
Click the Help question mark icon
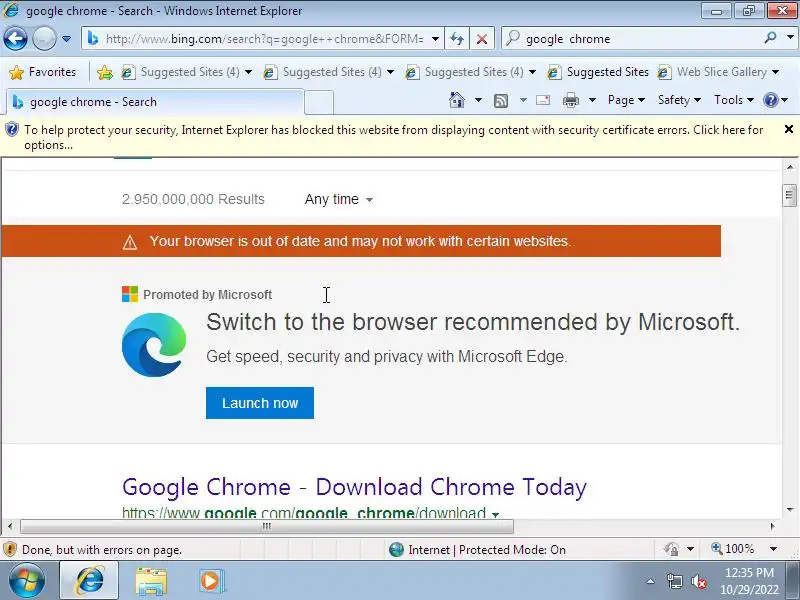[770, 100]
